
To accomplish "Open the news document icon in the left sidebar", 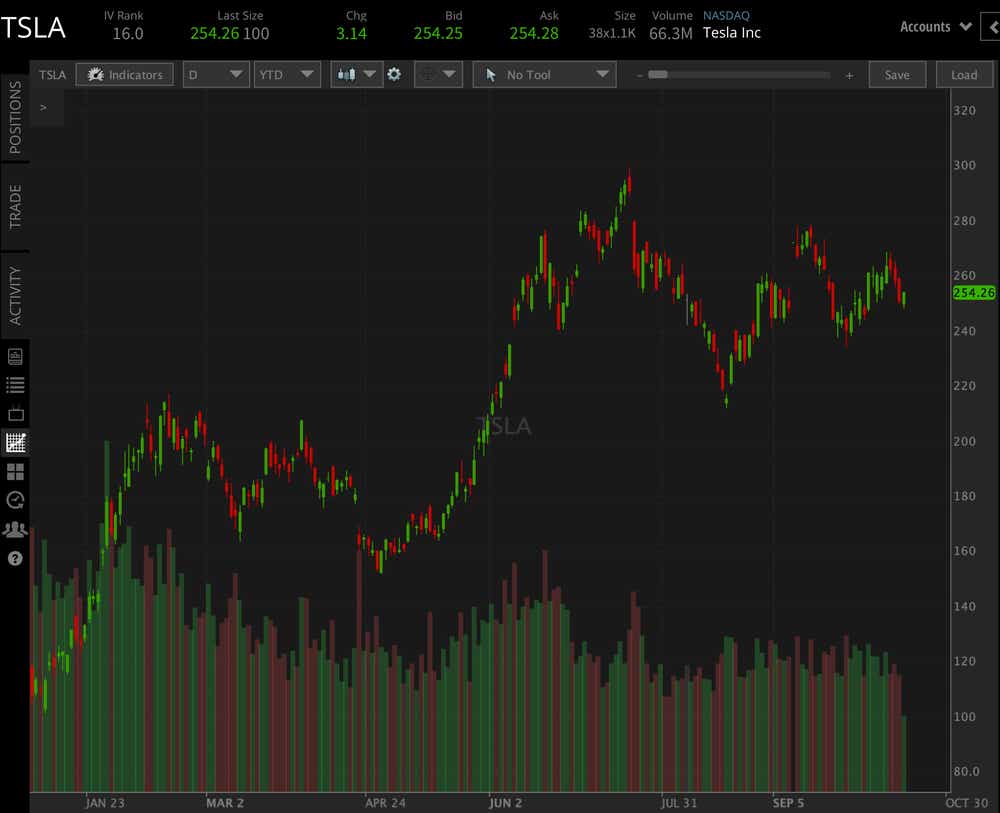I will 15,354.
